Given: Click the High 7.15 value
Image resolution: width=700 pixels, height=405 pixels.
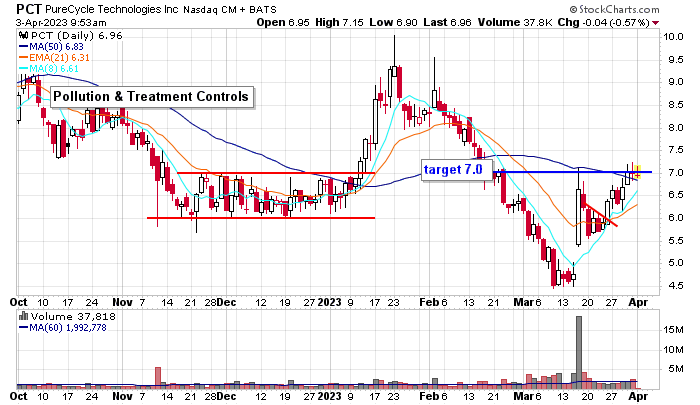Looking at the screenshot, I should click(339, 22).
